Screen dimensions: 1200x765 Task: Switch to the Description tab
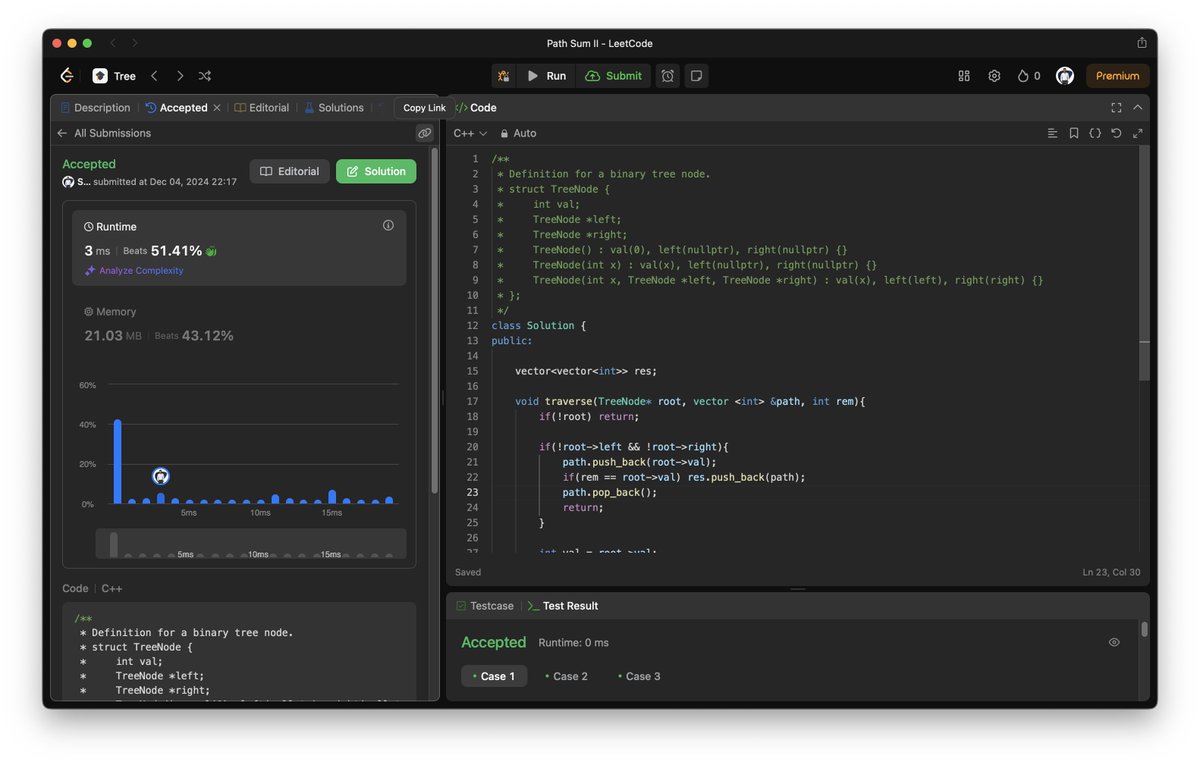coord(95,108)
